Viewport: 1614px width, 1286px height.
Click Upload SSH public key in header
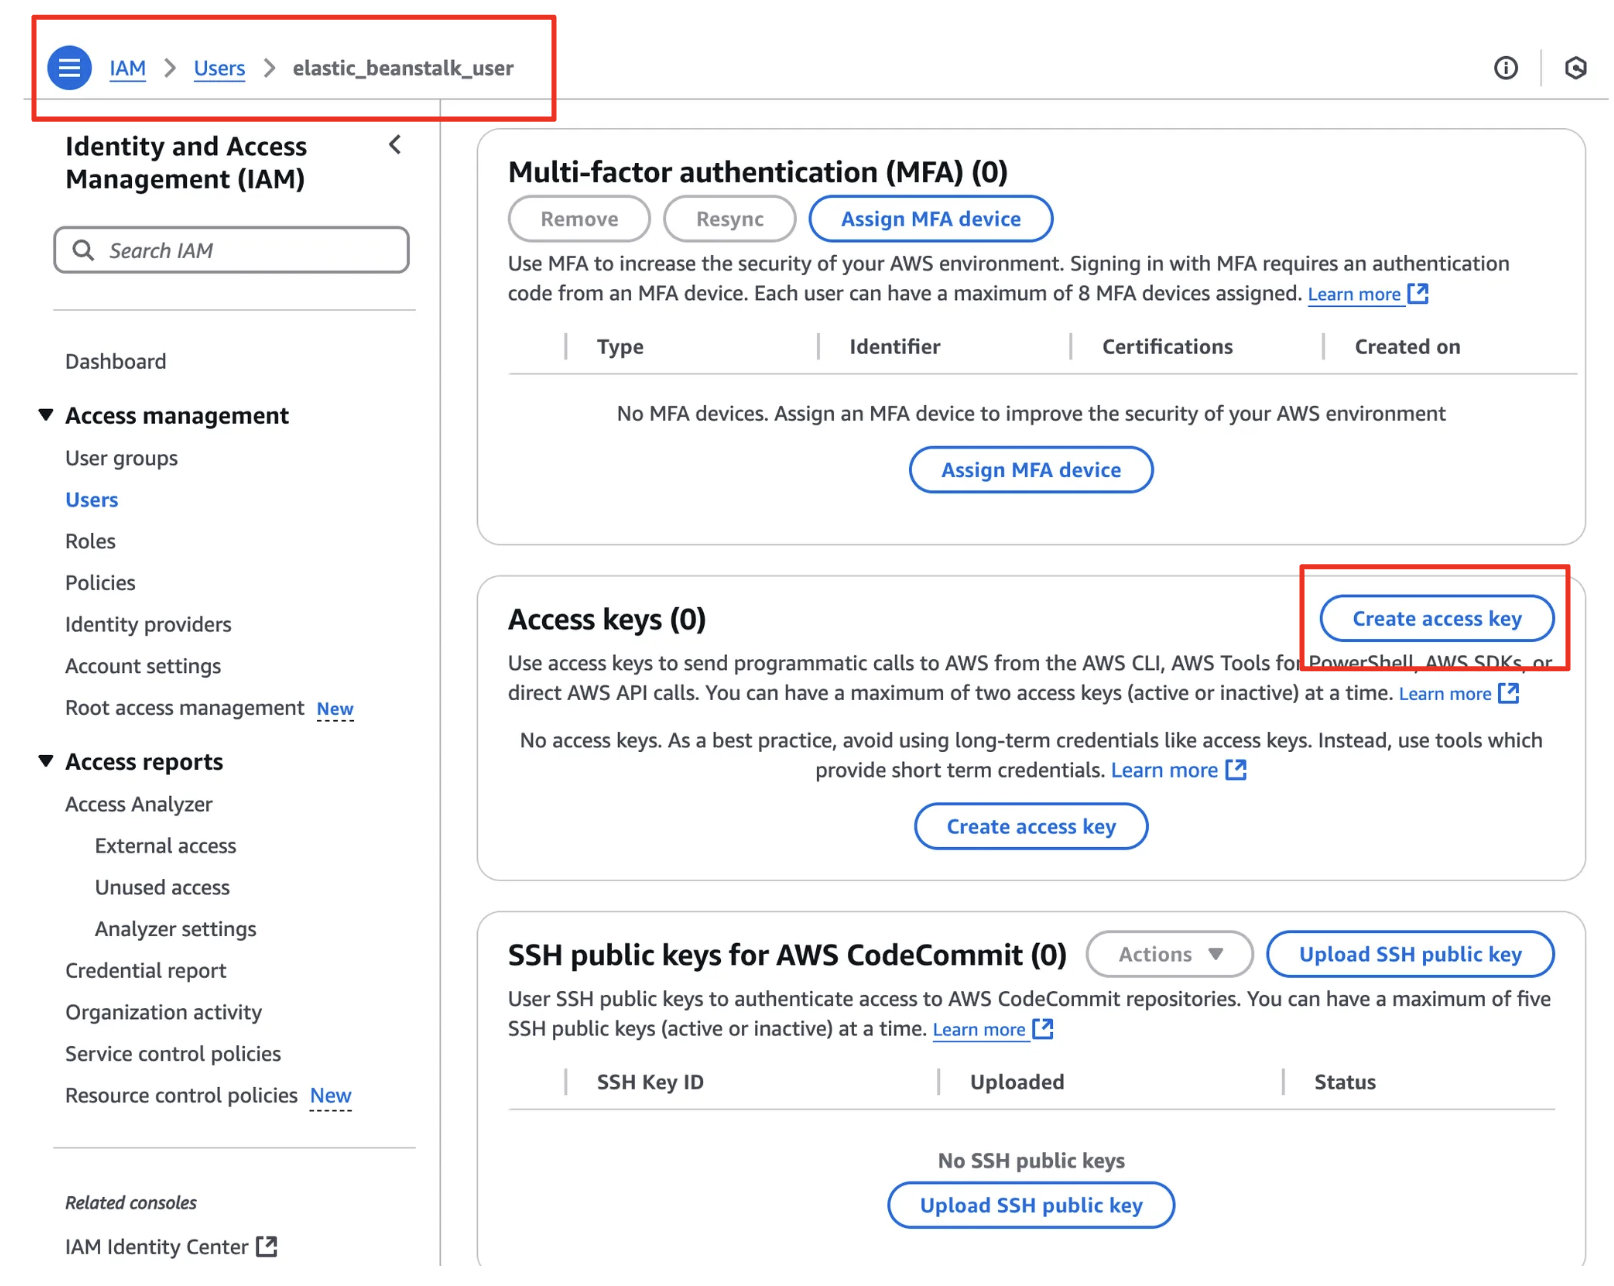coord(1410,954)
